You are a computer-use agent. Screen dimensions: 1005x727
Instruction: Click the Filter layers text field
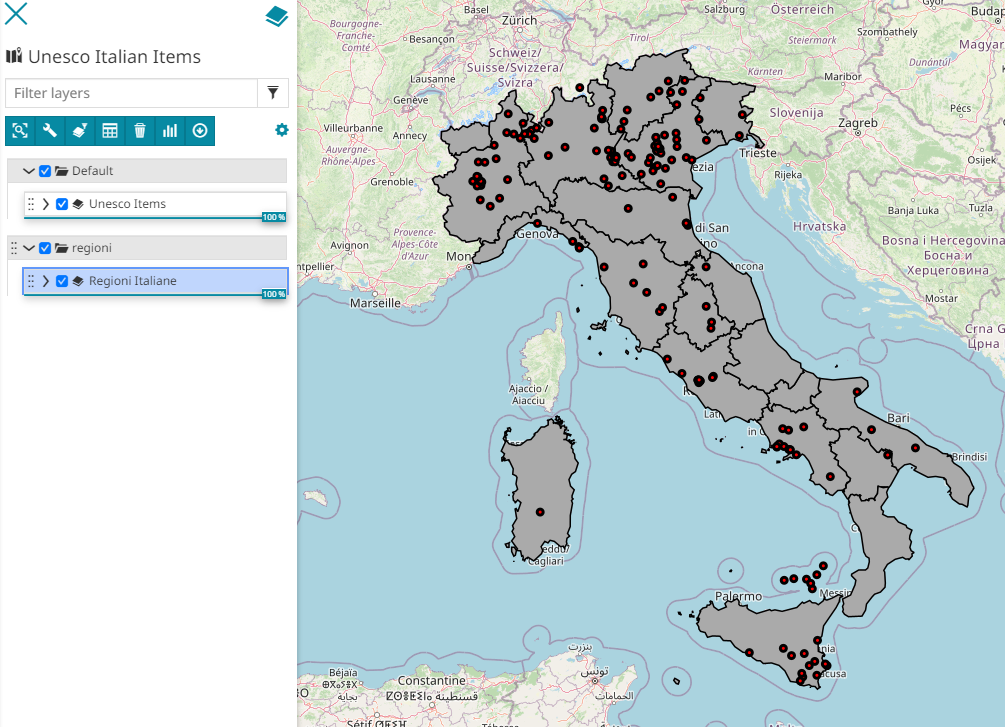coord(131,93)
